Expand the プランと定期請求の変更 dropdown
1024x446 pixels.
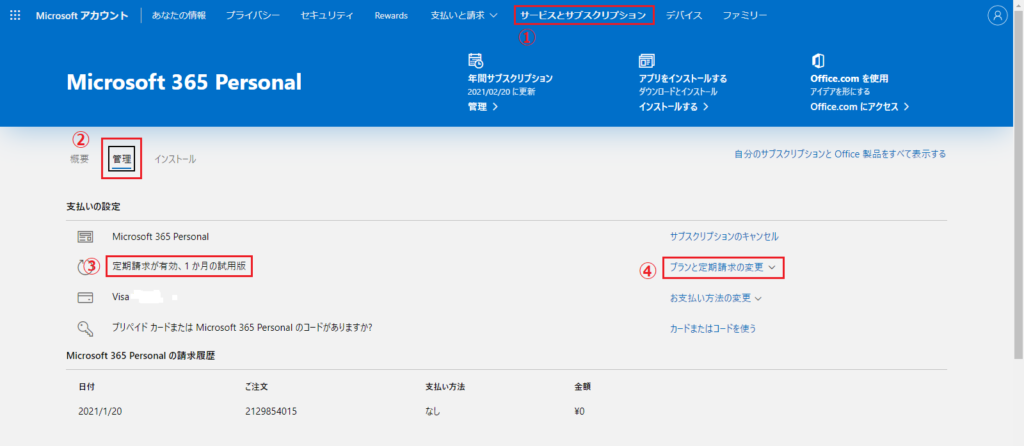(x=722, y=267)
